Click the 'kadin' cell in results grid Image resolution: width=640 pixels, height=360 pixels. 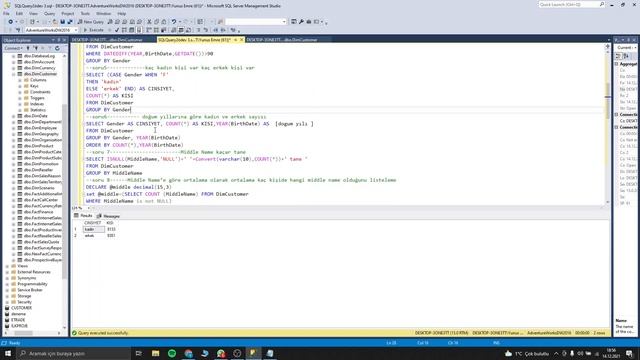(94, 229)
